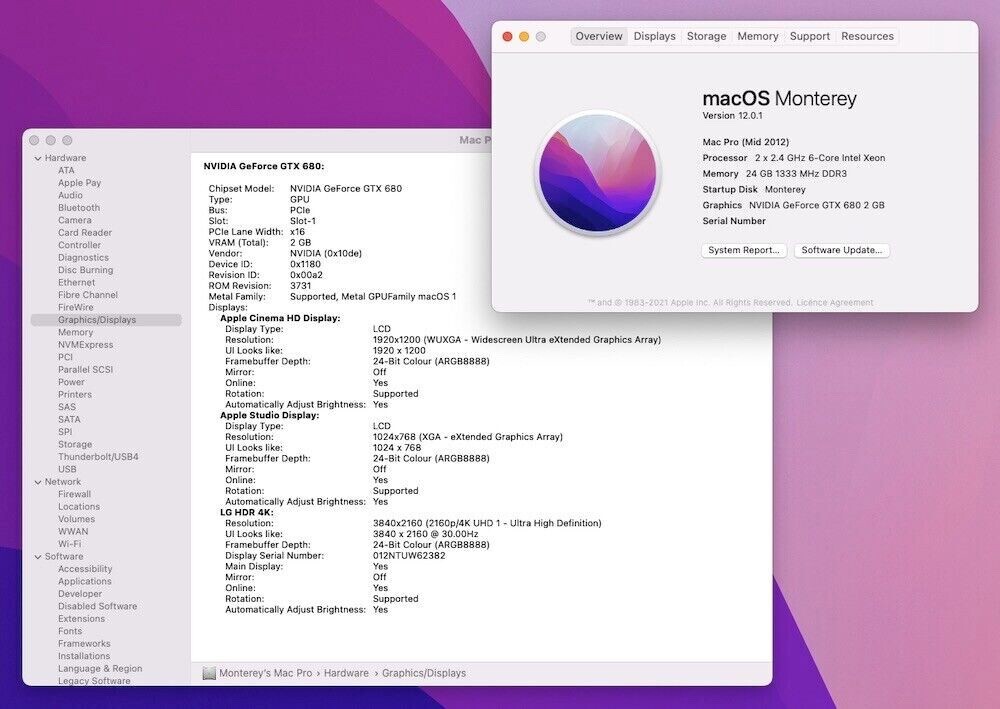Select Memory in the System Report sidebar
This screenshot has width=1000, height=709.
75,332
